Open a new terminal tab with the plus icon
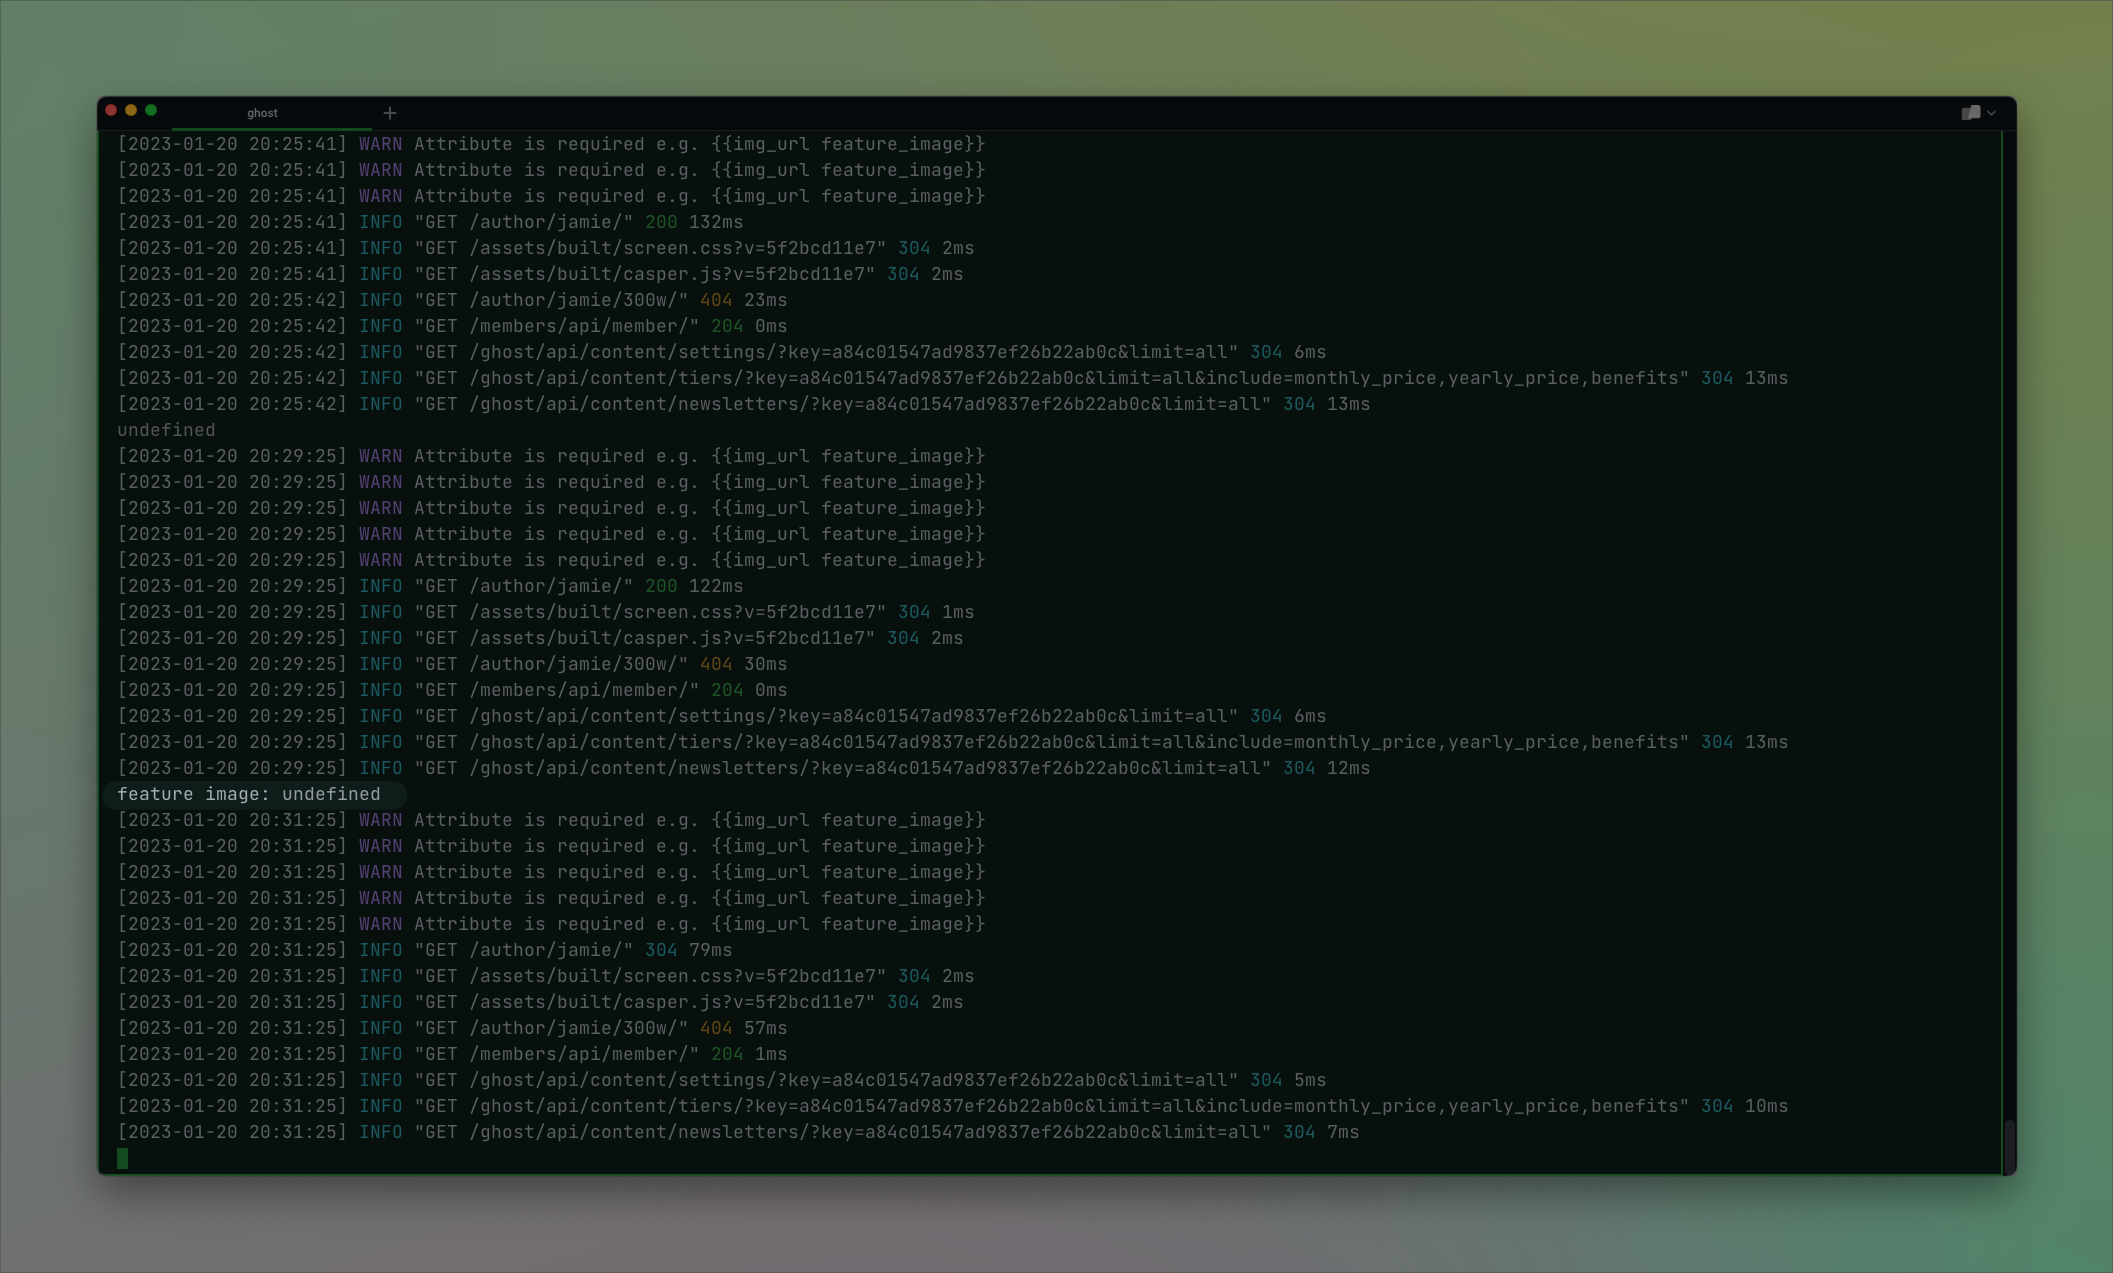Screen dimensions: 2113x1273 [x=390, y=113]
